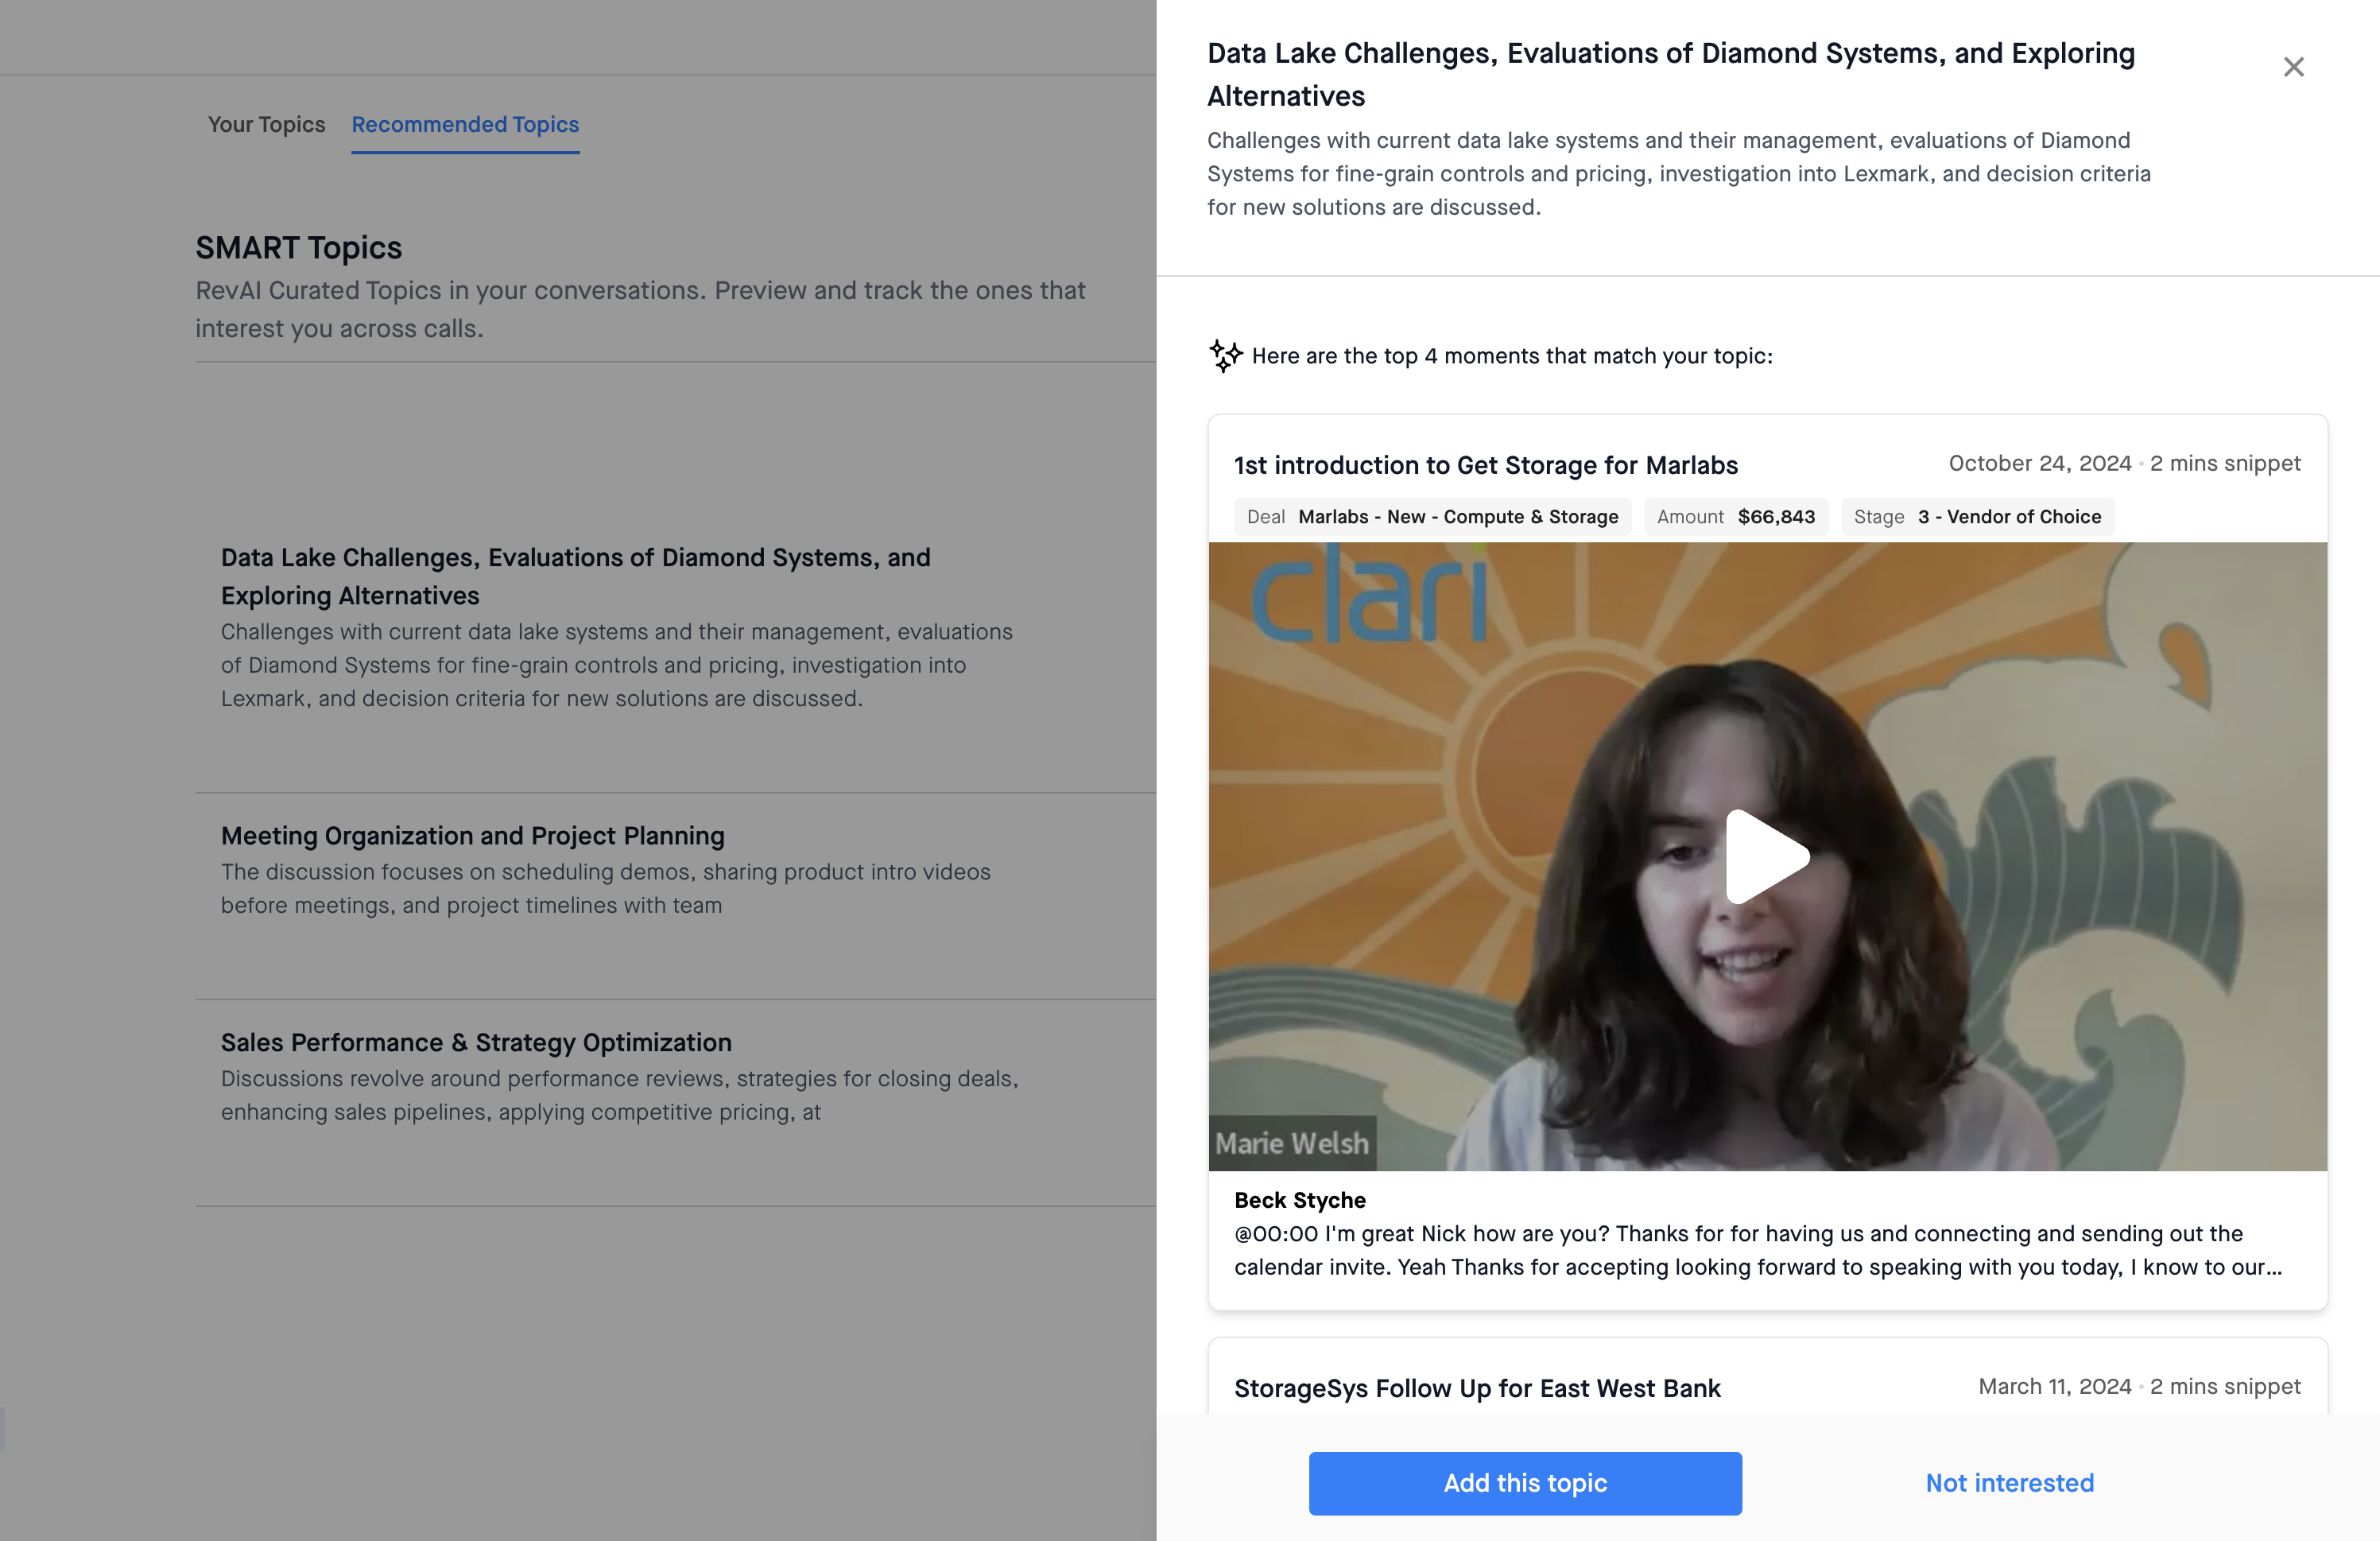Select the Recommended Topics tab

click(465, 124)
